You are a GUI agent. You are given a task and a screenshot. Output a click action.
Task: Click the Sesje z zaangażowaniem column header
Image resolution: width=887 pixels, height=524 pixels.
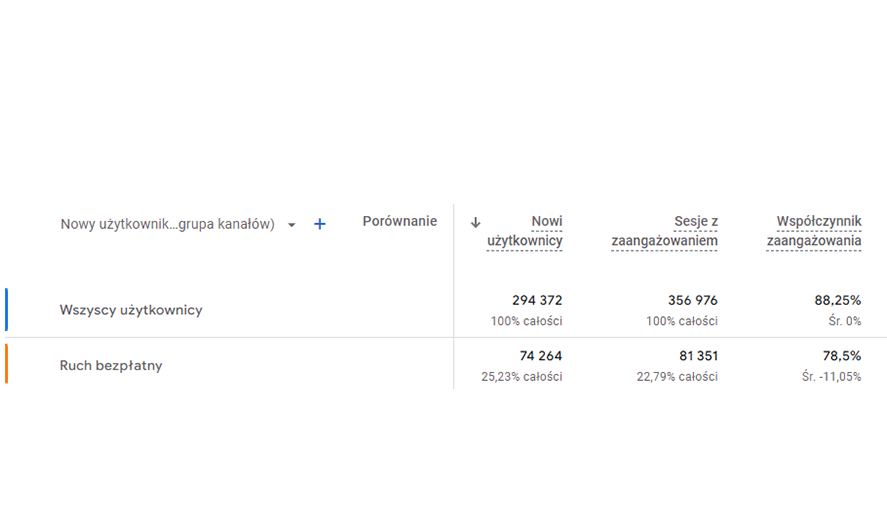(665, 231)
